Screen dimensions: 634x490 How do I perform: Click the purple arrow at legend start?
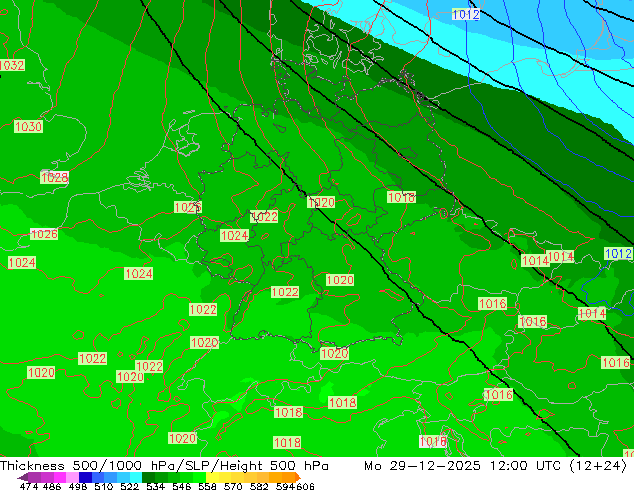point(23,477)
